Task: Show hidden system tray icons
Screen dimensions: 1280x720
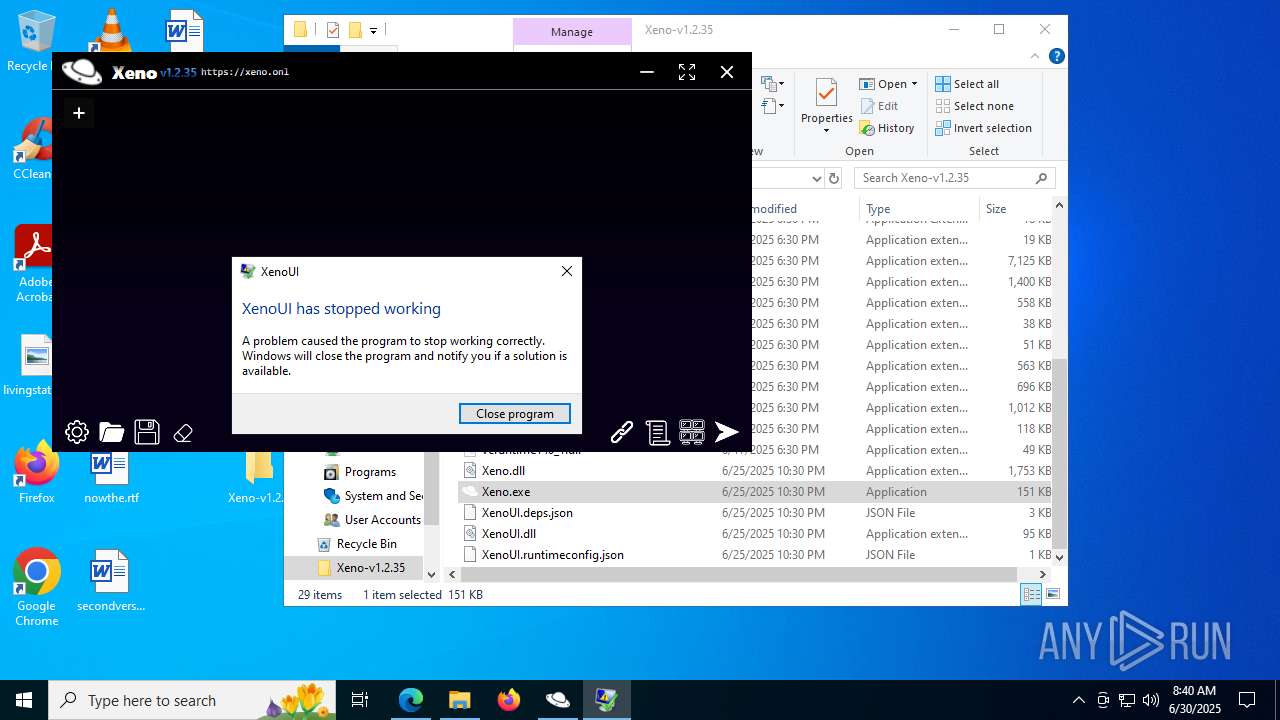Action: (1078, 700)
